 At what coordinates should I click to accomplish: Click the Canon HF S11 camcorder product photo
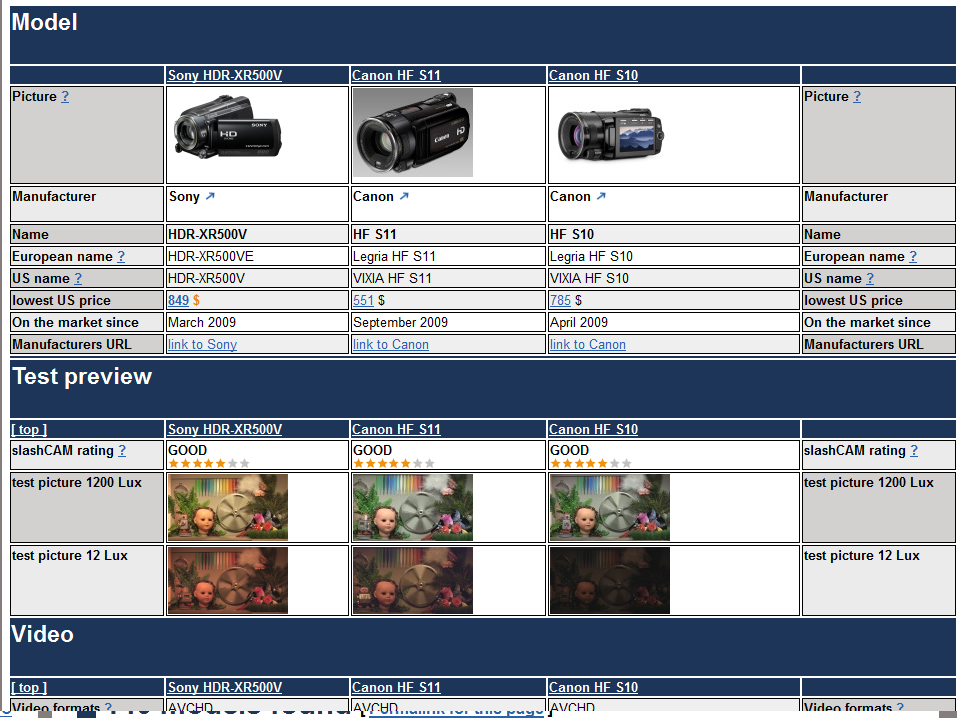click(413, 132)
